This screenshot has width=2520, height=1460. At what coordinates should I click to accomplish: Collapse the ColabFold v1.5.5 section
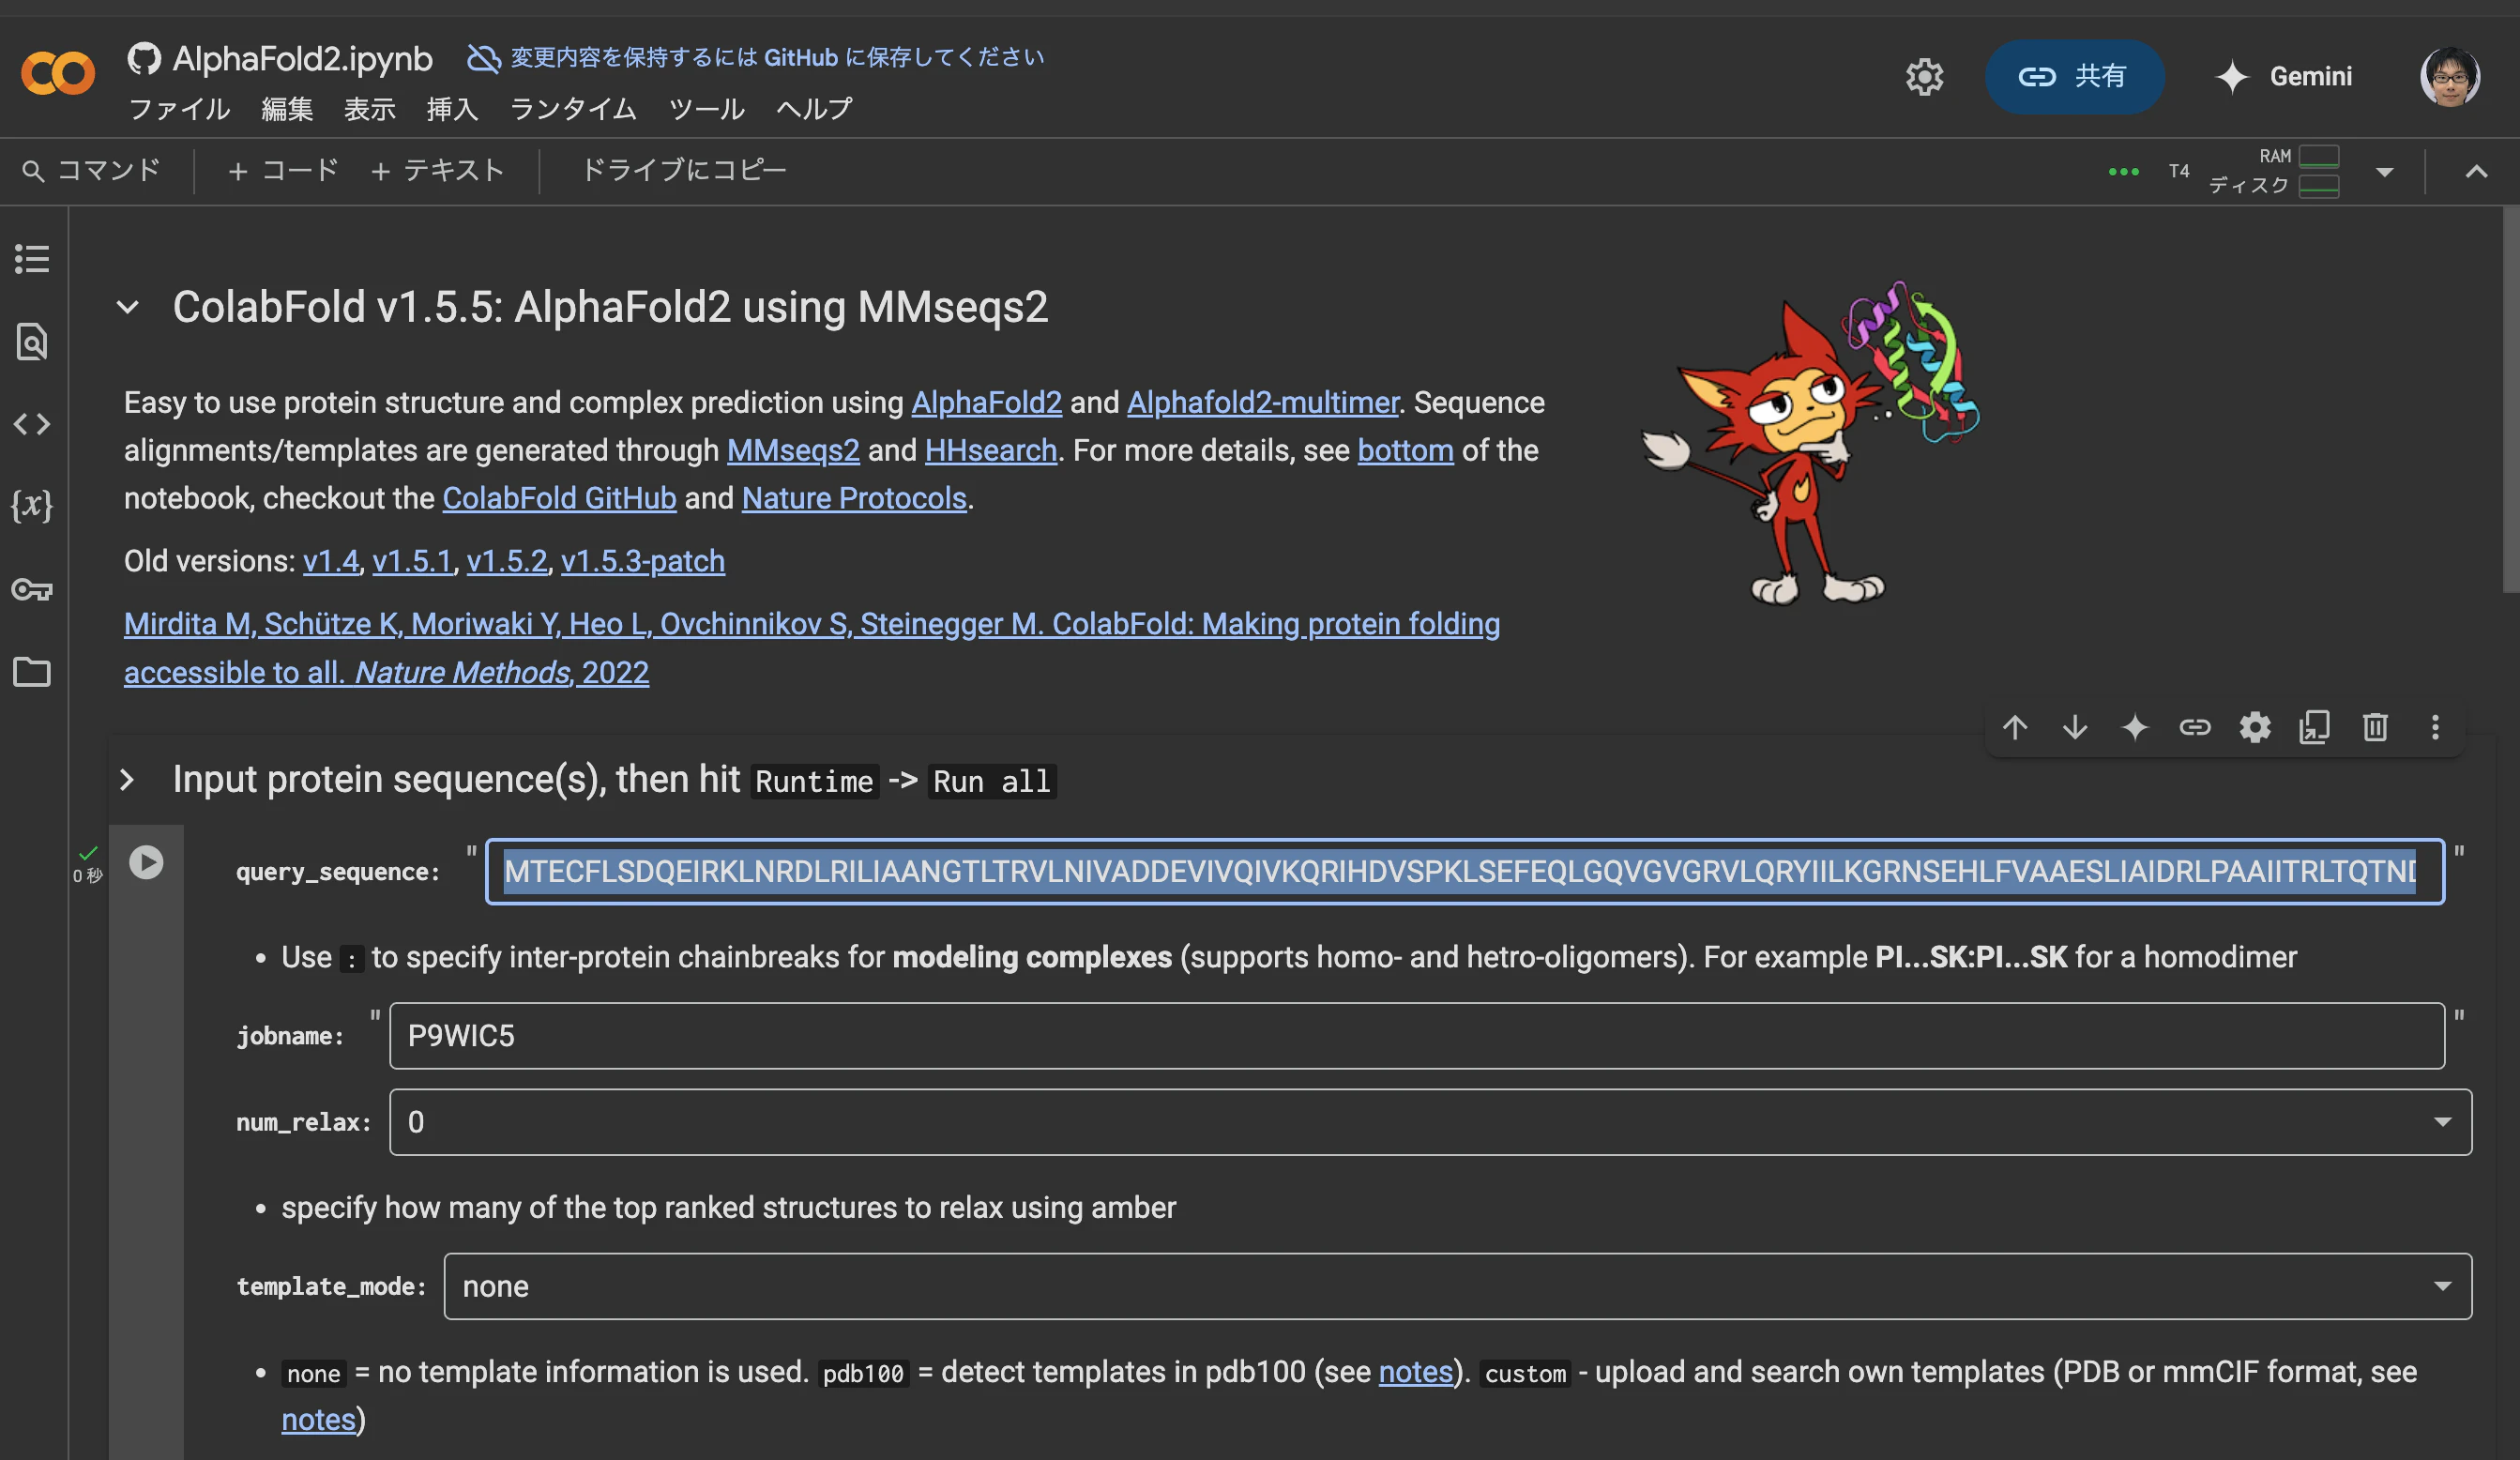128,307
